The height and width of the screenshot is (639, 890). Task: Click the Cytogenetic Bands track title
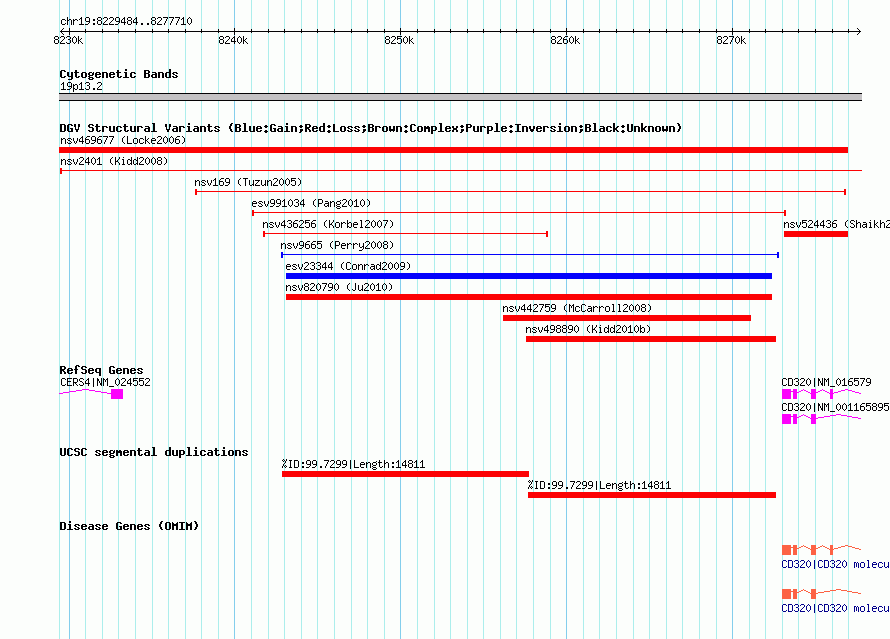(119, 74)
